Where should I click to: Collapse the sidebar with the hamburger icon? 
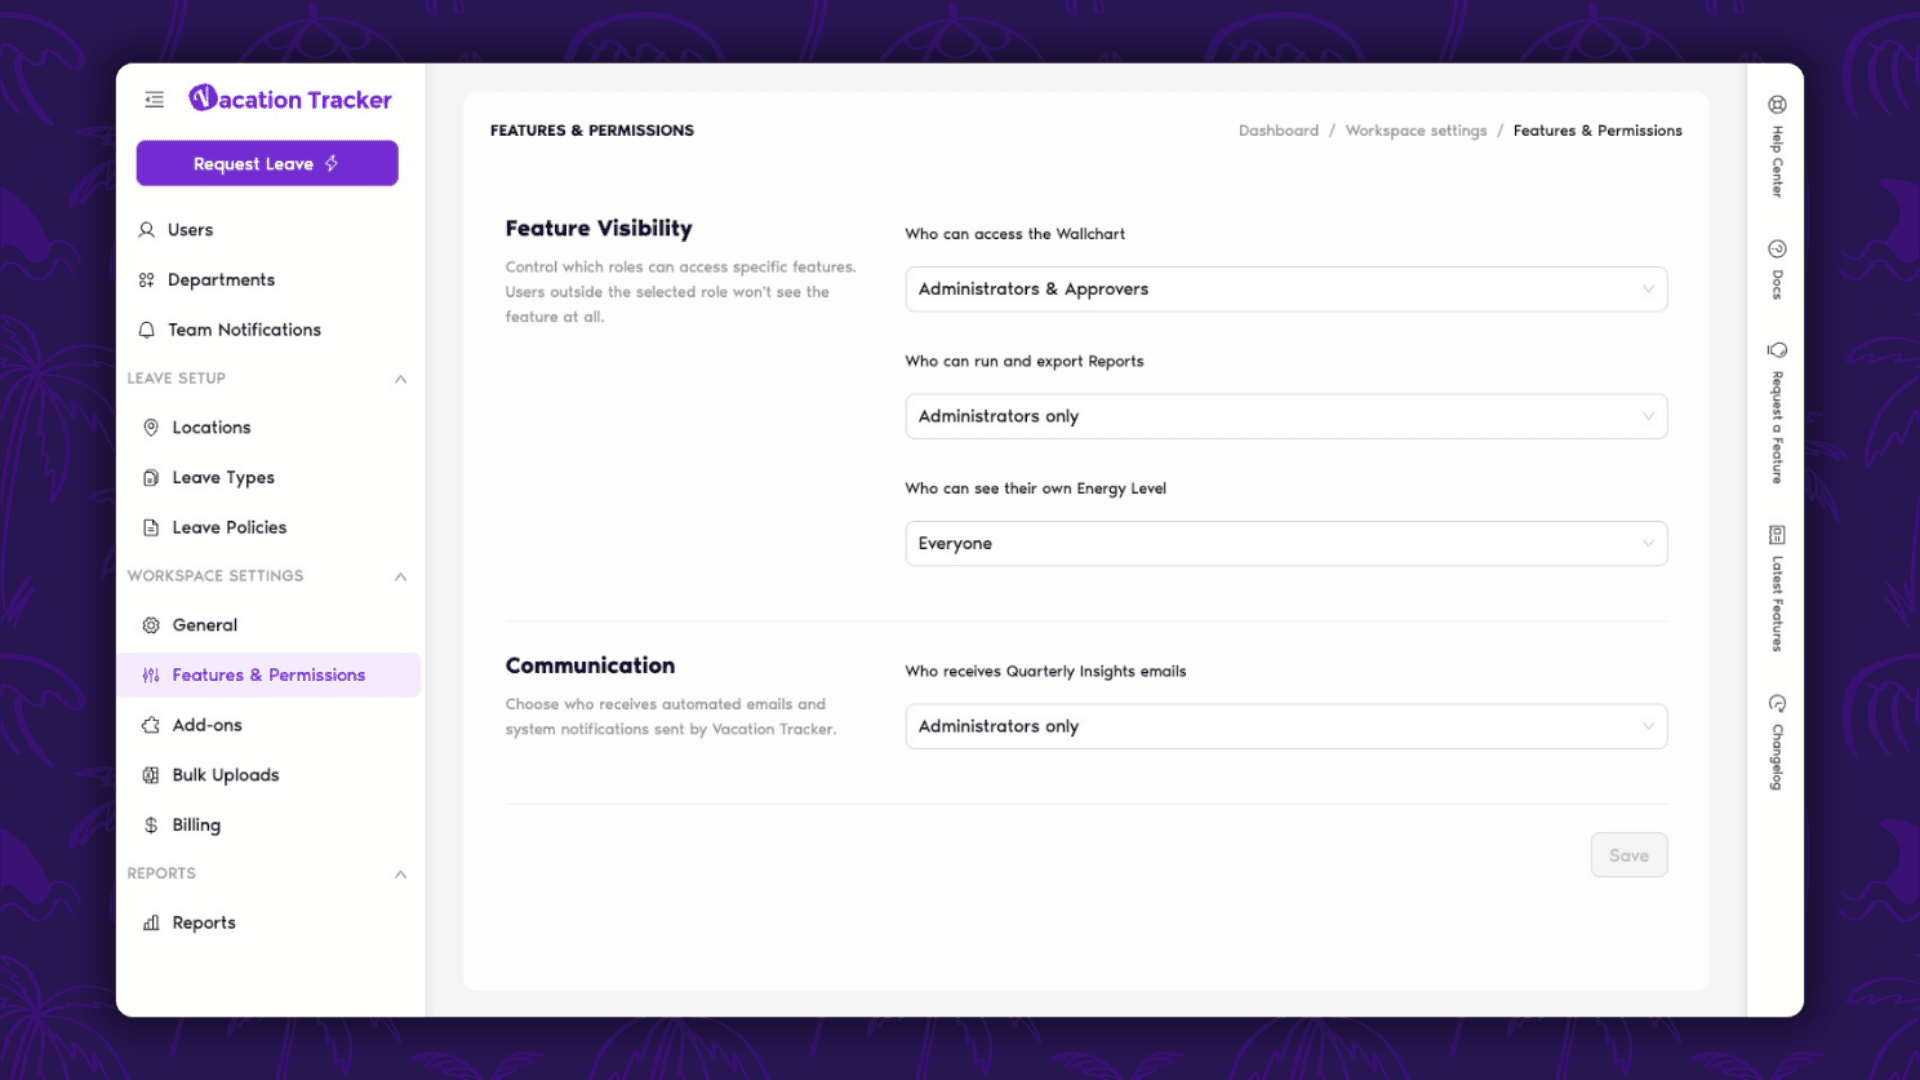154,100
